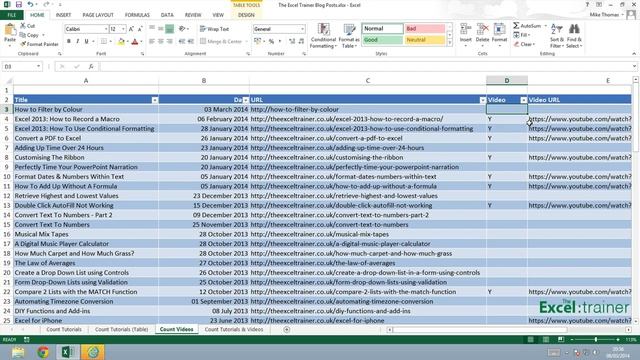Open the Title column filter dropdown
The width and height of the screenshot is (640, 360).
click(155, 100)
